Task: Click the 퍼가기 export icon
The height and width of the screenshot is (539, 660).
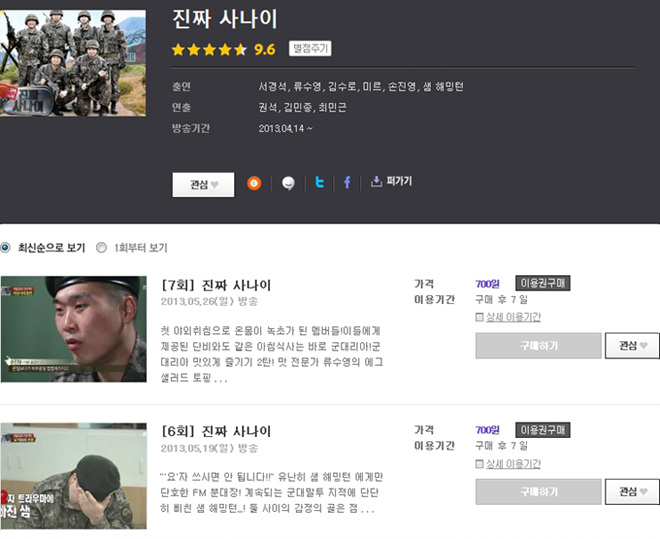Action: click(376, 181)
